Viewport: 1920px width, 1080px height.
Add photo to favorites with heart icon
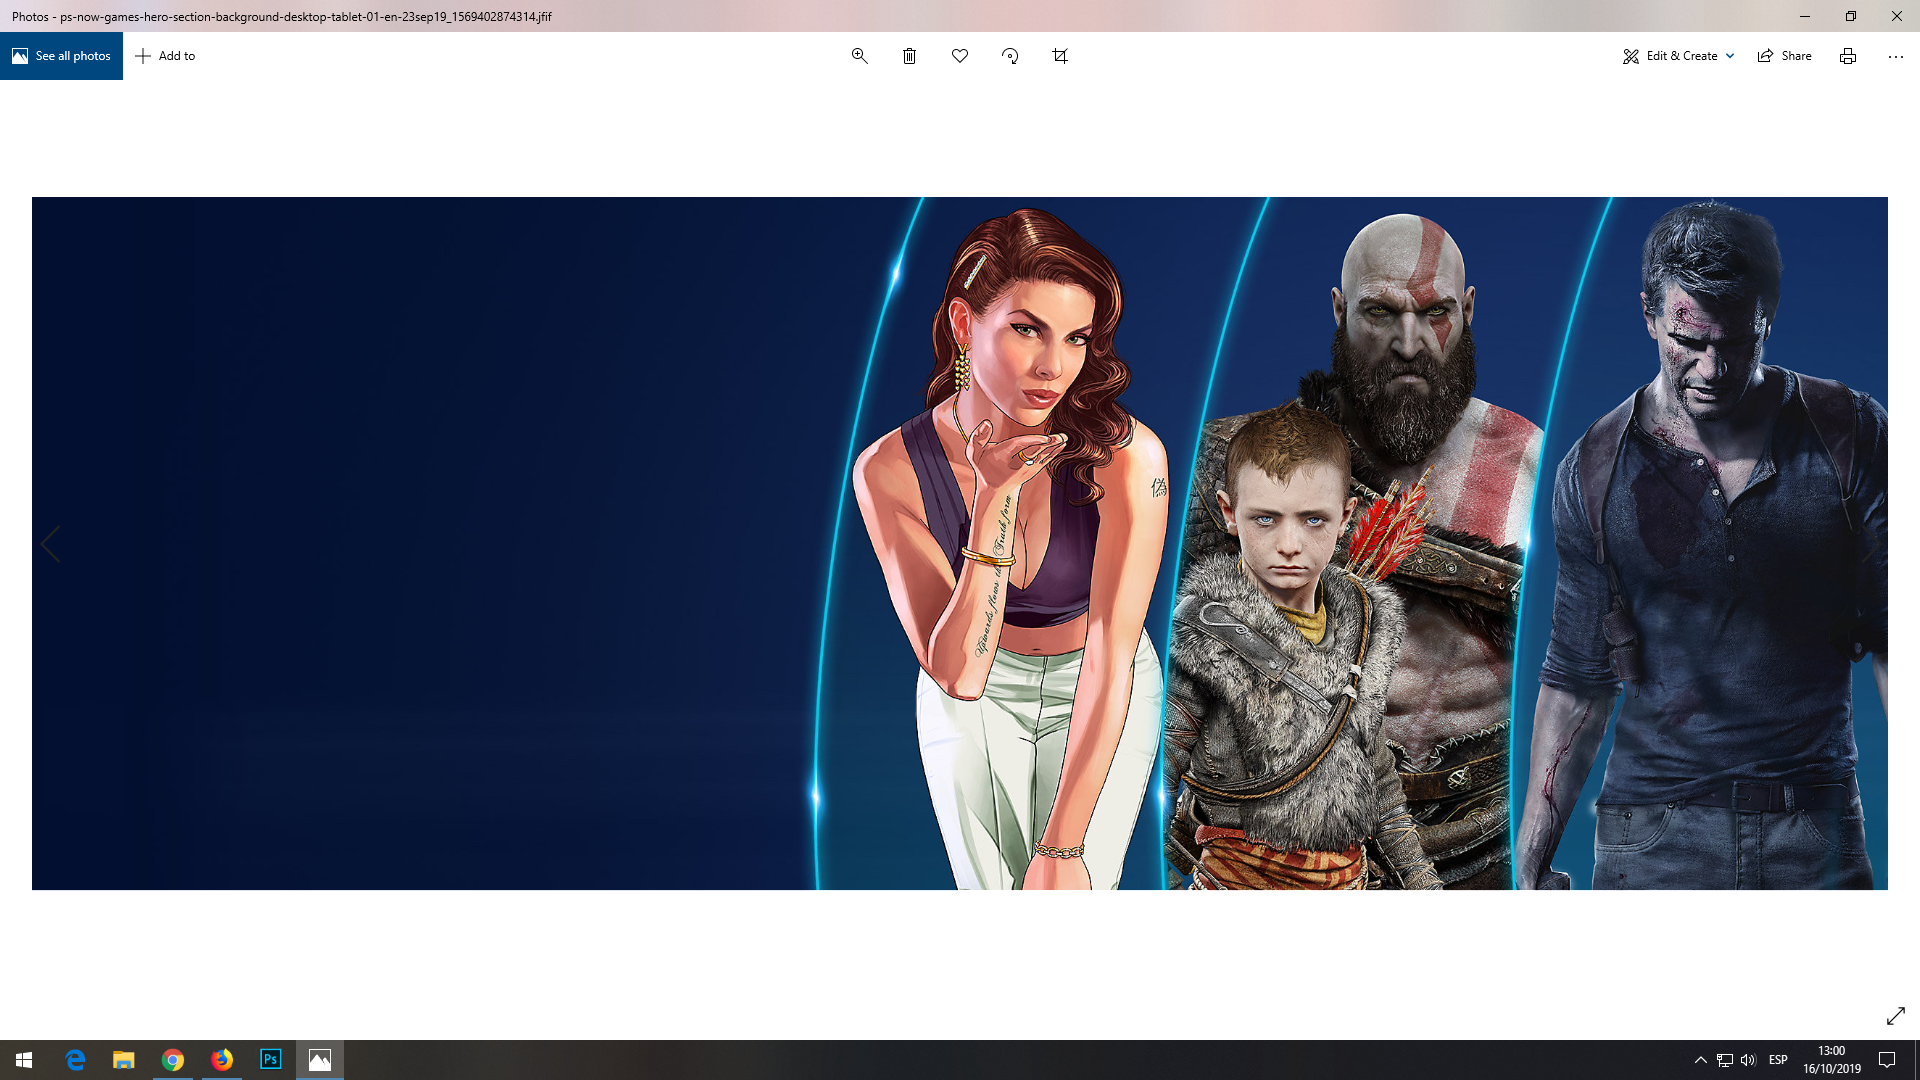point(960,56)
